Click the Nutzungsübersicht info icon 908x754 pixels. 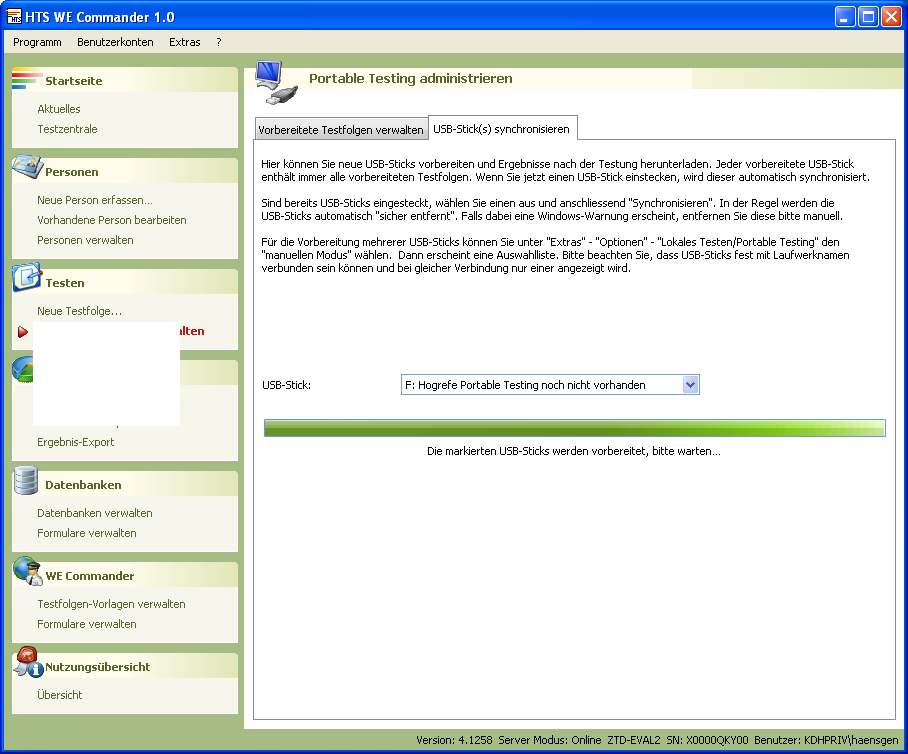pyautogui.click(x=27, y=664)
